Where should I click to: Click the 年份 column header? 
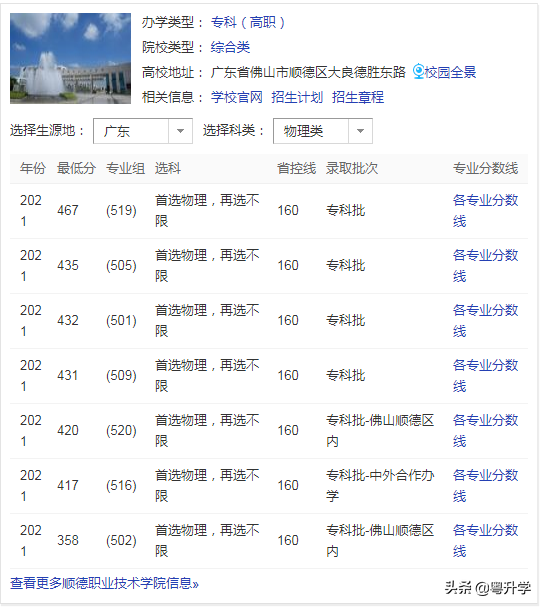(x=33, y=168)
